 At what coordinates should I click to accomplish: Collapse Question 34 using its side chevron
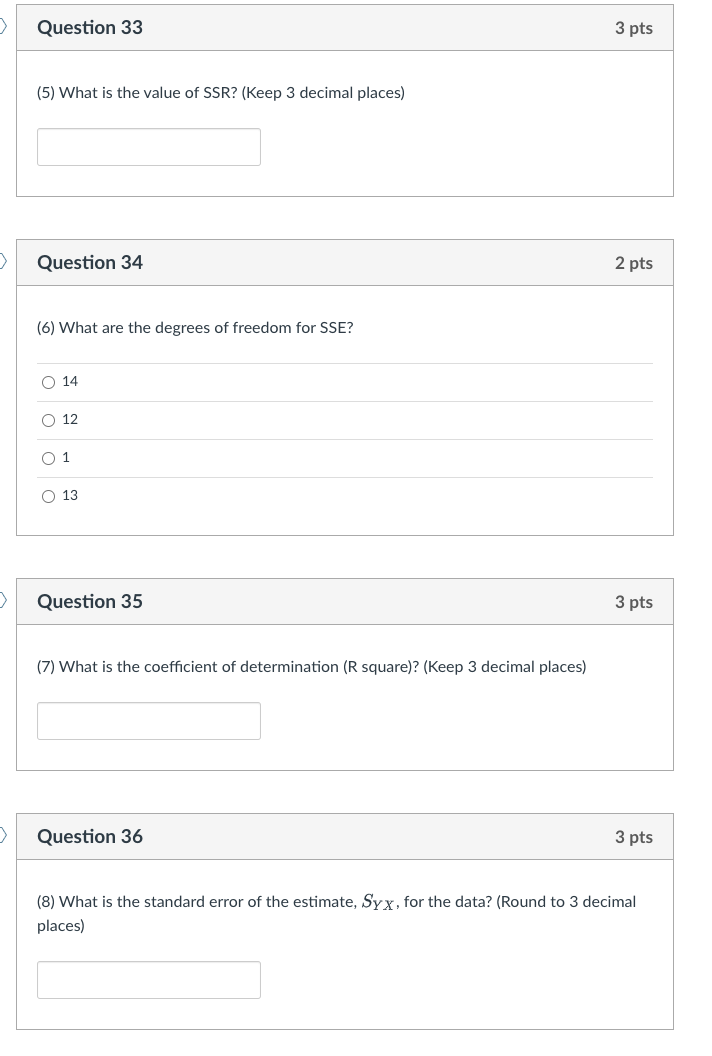point(3,262)
